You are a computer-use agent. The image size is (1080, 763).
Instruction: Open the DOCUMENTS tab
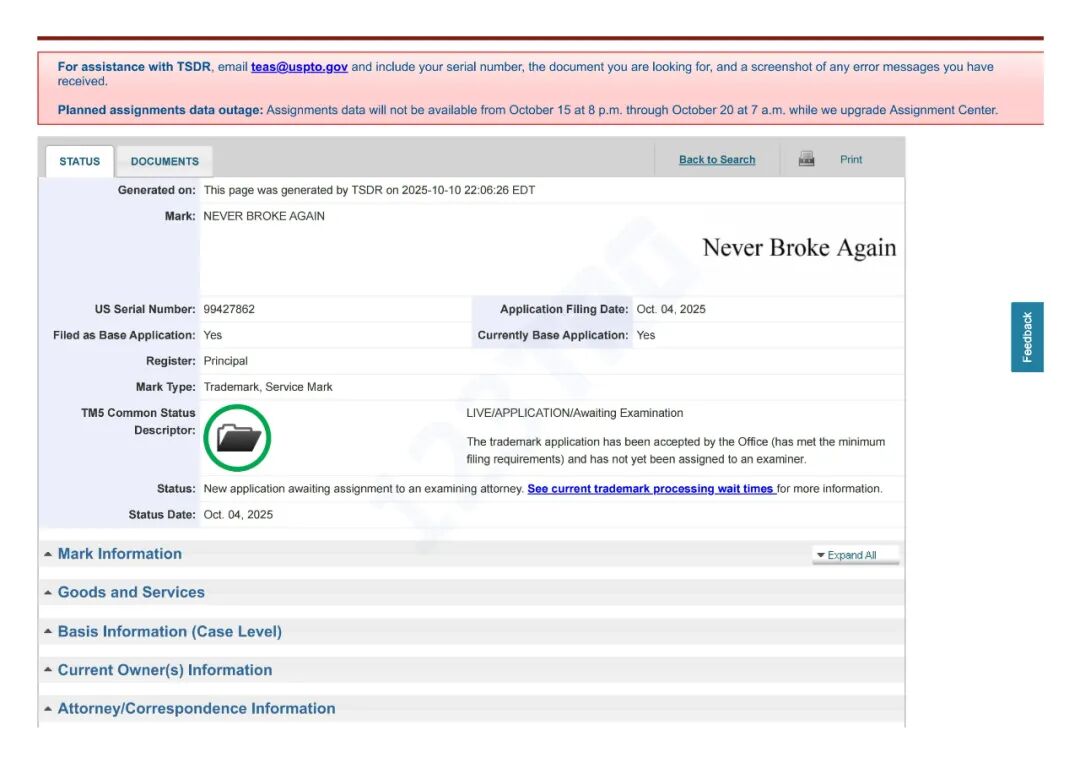click(x=164, y=161)
